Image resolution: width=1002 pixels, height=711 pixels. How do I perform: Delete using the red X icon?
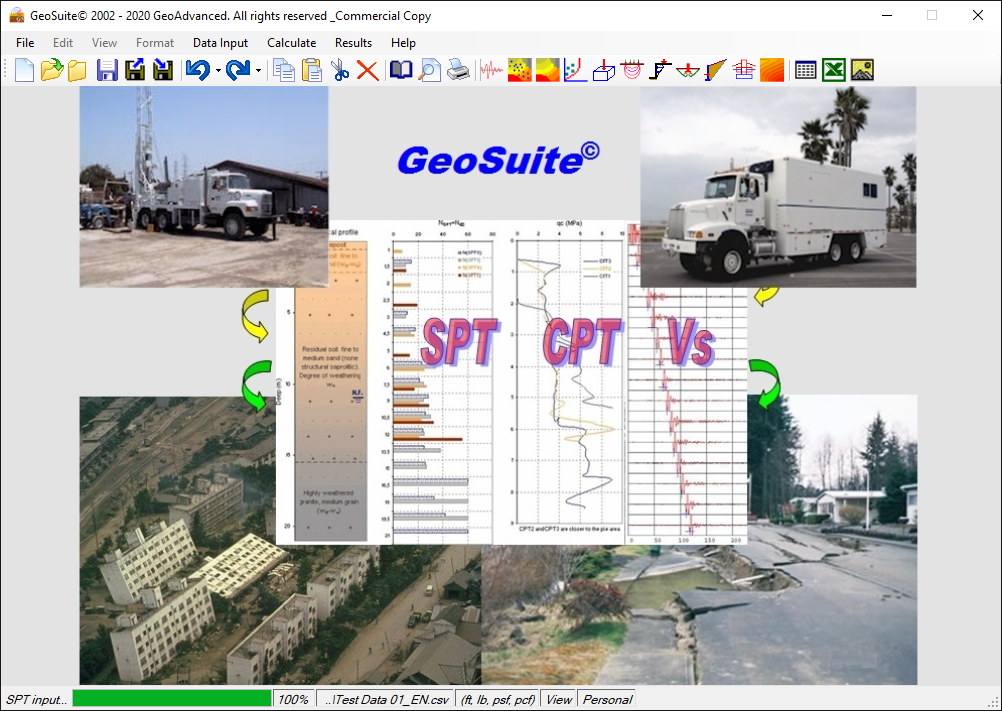[367, 70]
